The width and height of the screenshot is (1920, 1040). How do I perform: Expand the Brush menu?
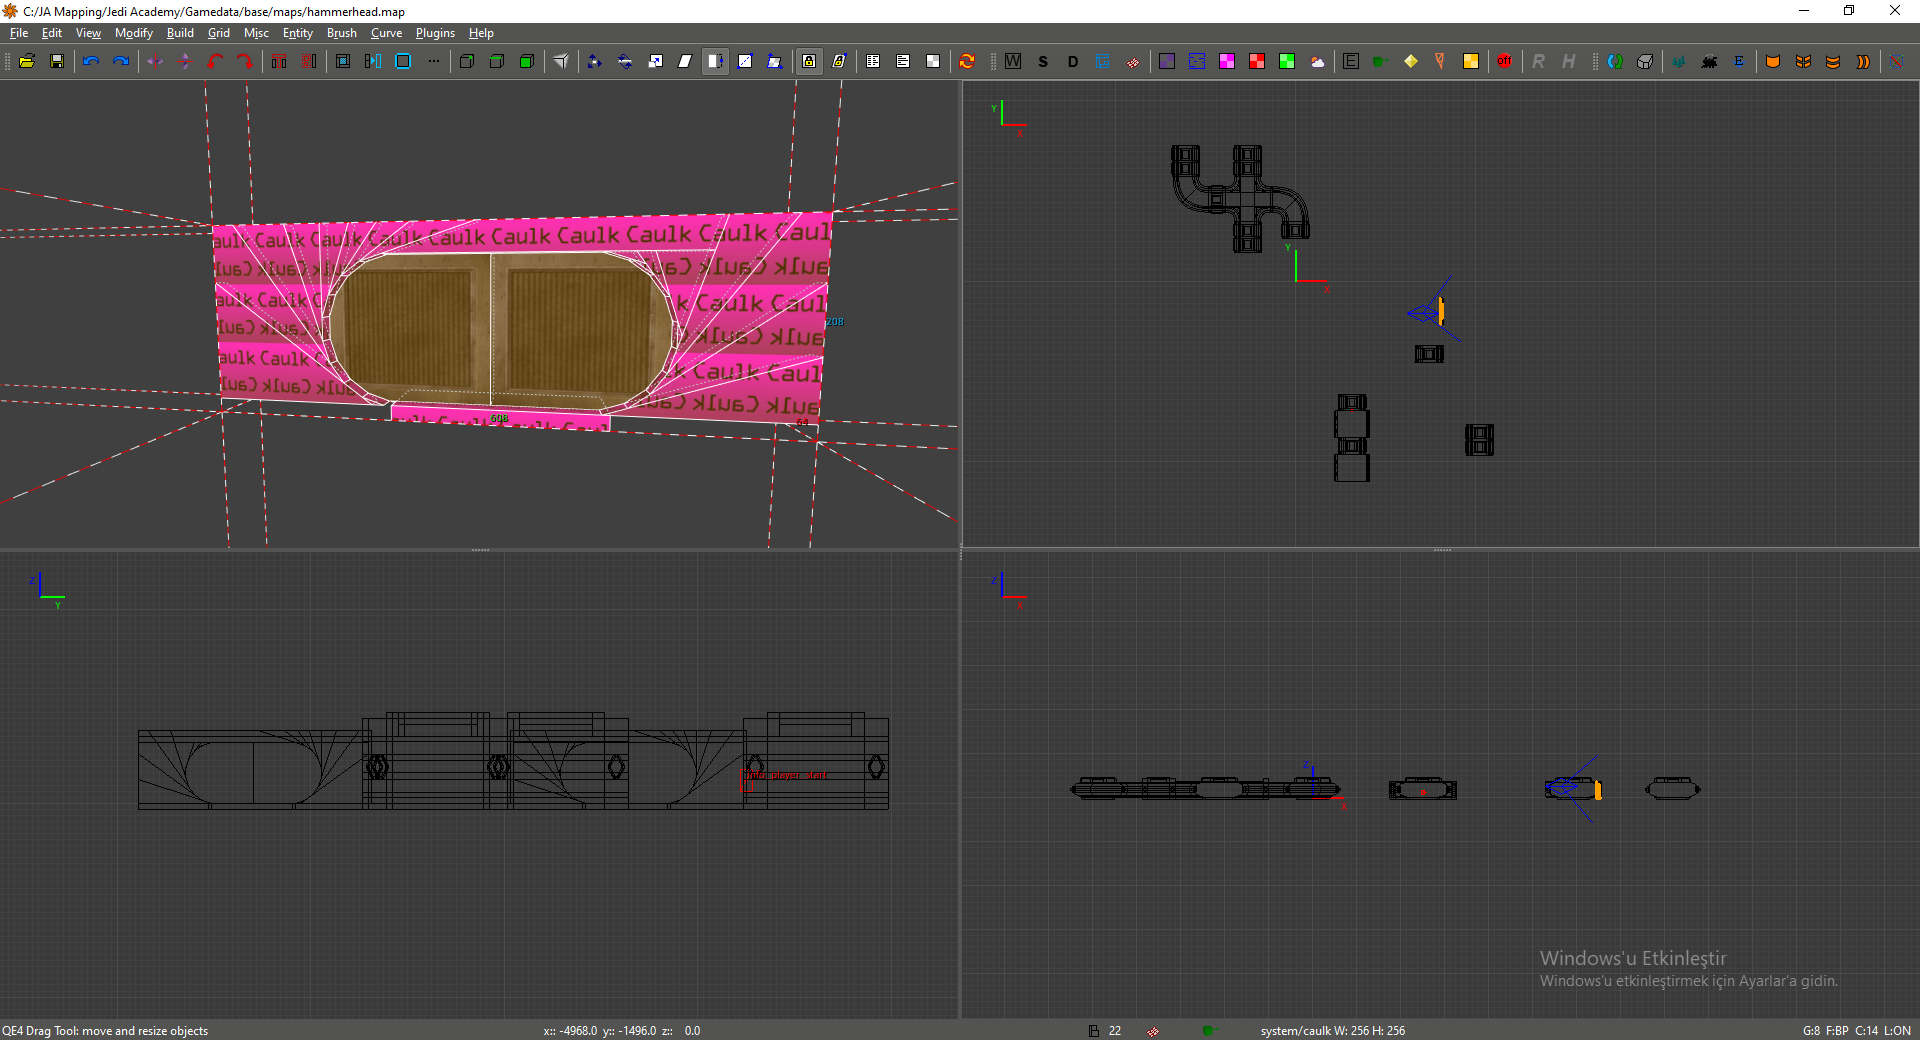[x=341, y=33]
